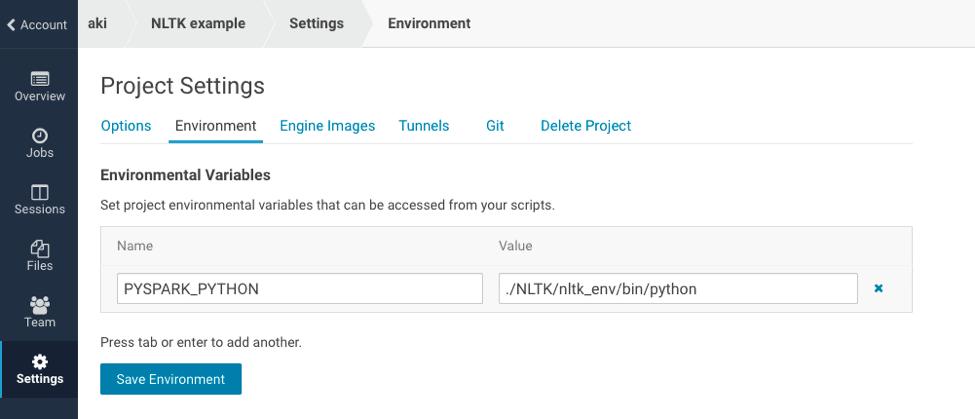Click the Value column header
This screenshot has height=419, width=975.
click(515, 246)
